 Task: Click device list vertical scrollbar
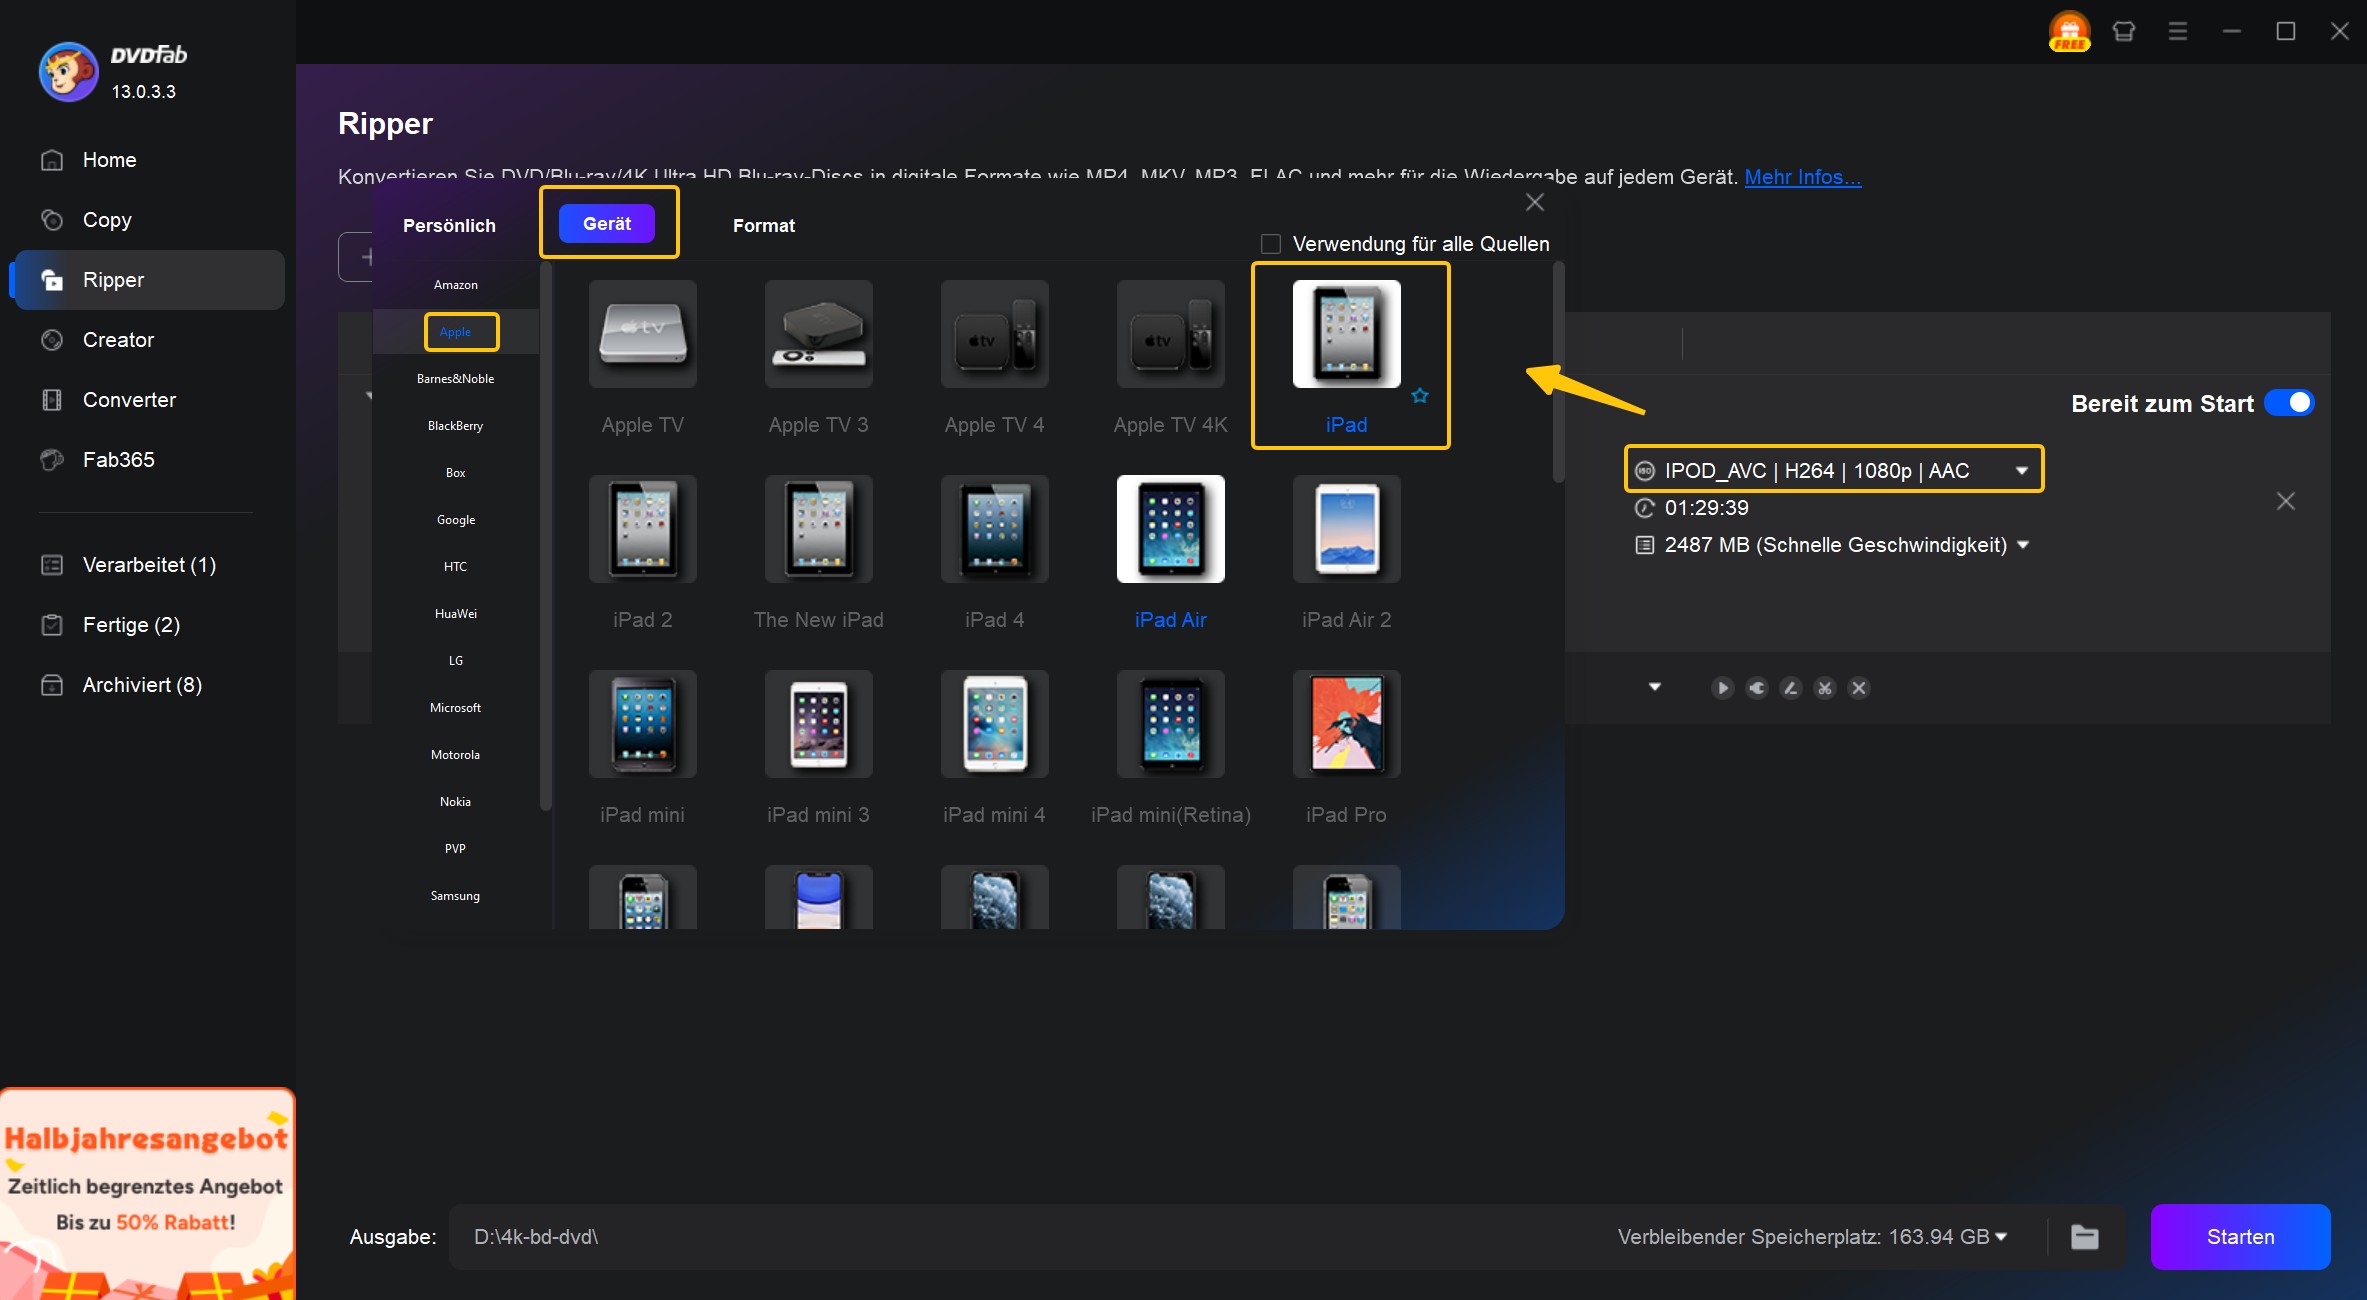click(1558, 372)
